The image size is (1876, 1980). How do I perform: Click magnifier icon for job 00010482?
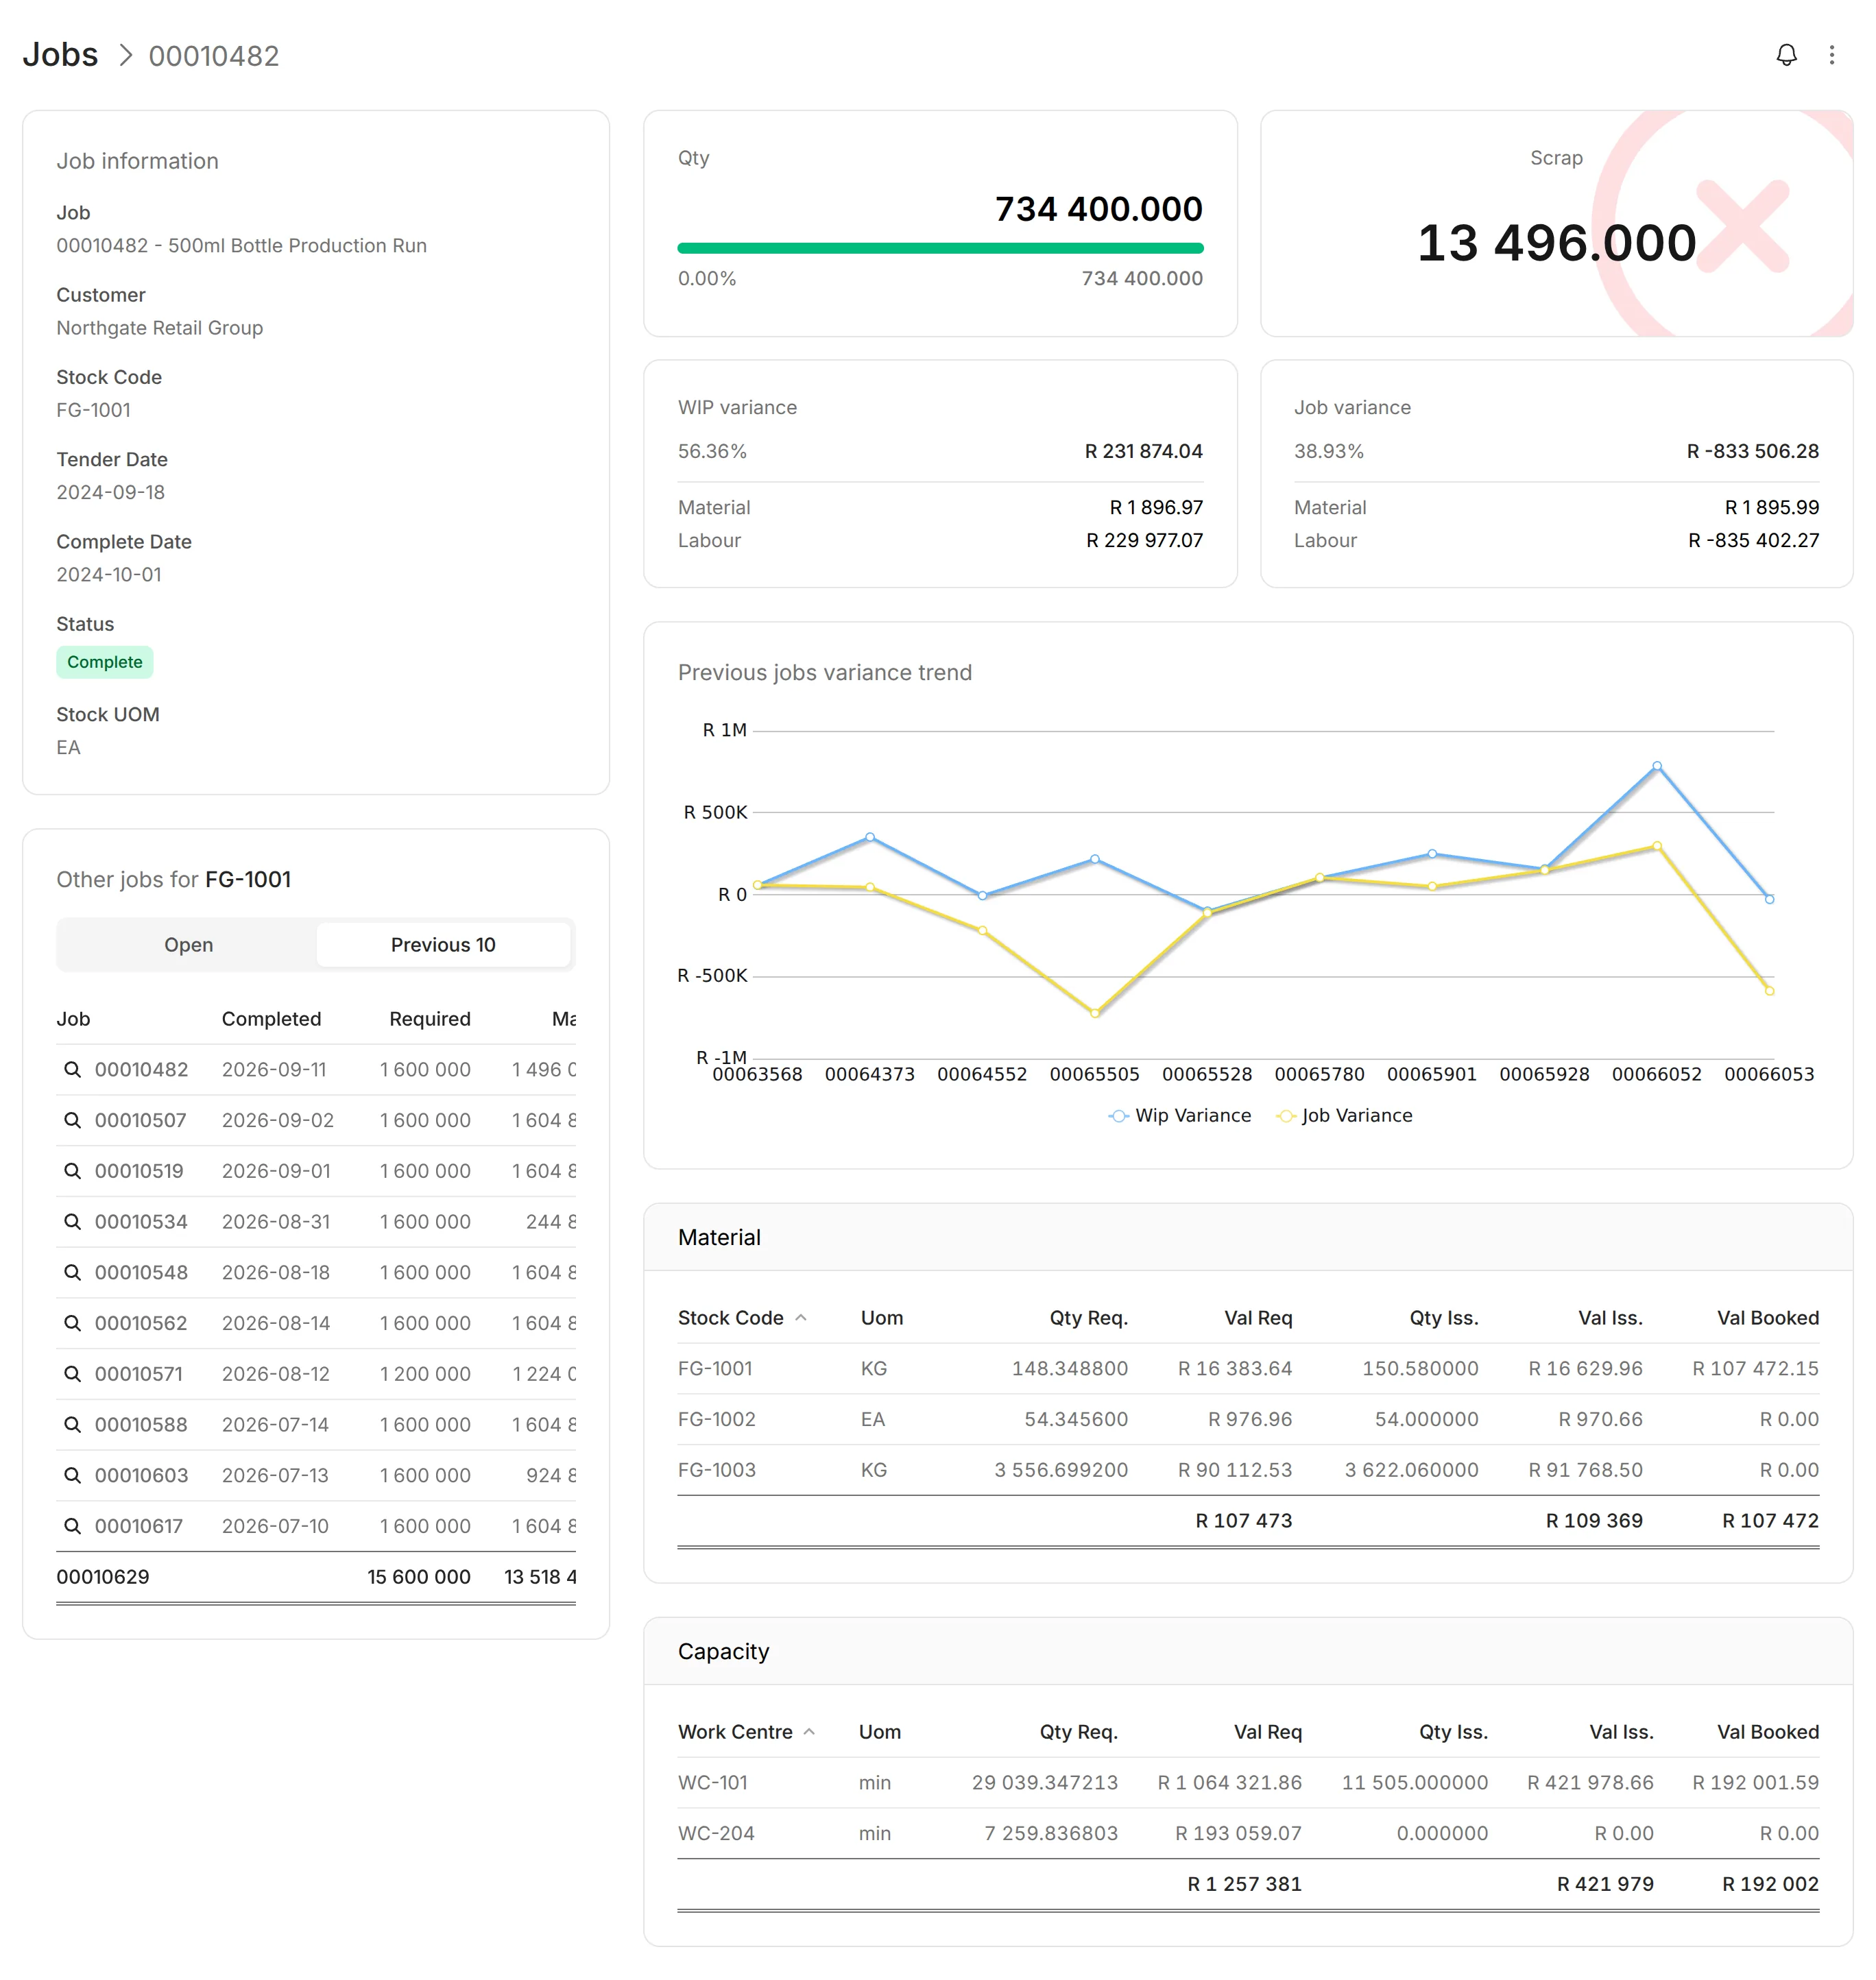72,1069
